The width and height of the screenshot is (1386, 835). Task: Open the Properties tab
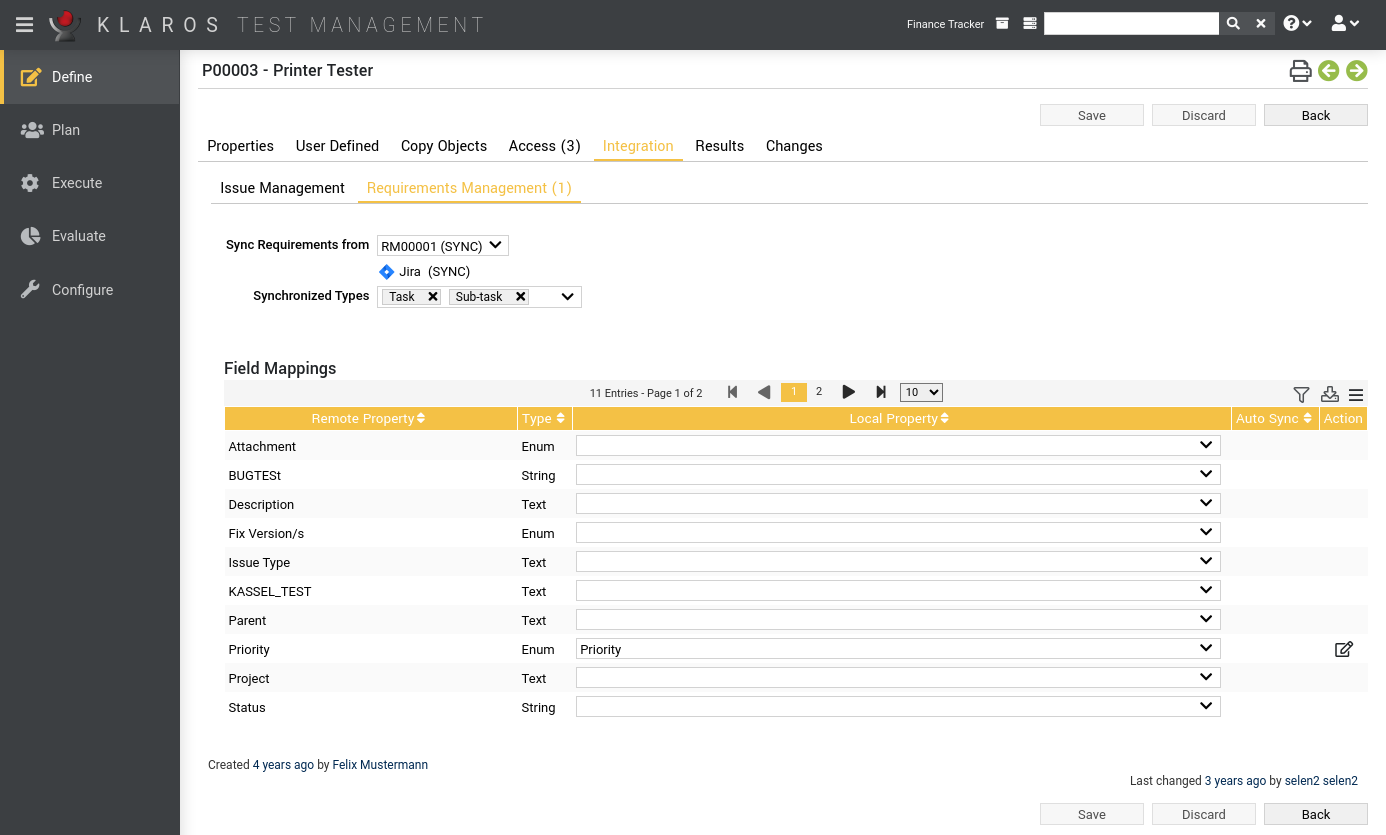(240, 146)
